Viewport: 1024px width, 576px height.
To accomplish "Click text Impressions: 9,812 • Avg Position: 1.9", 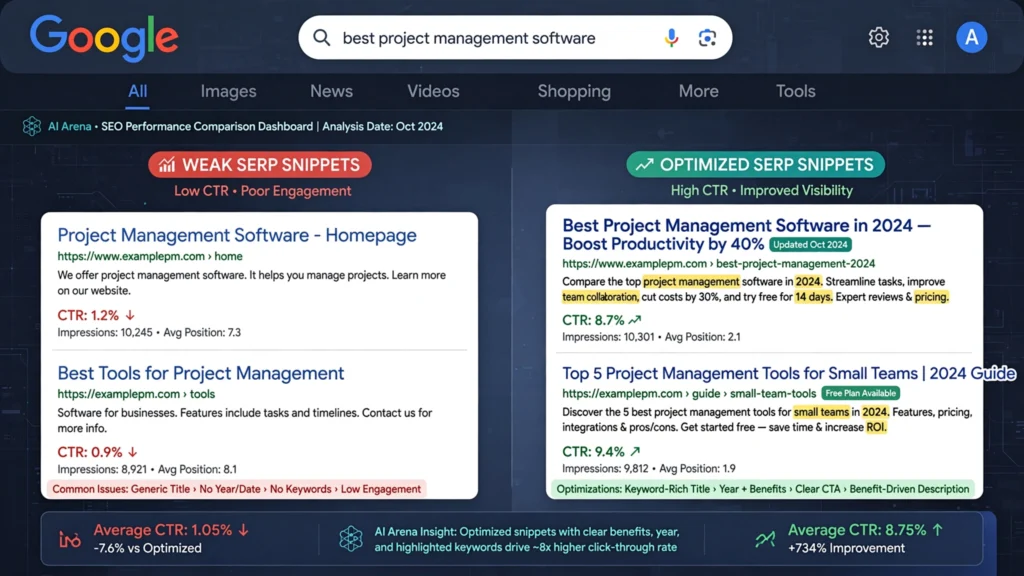I will [648, 468].
